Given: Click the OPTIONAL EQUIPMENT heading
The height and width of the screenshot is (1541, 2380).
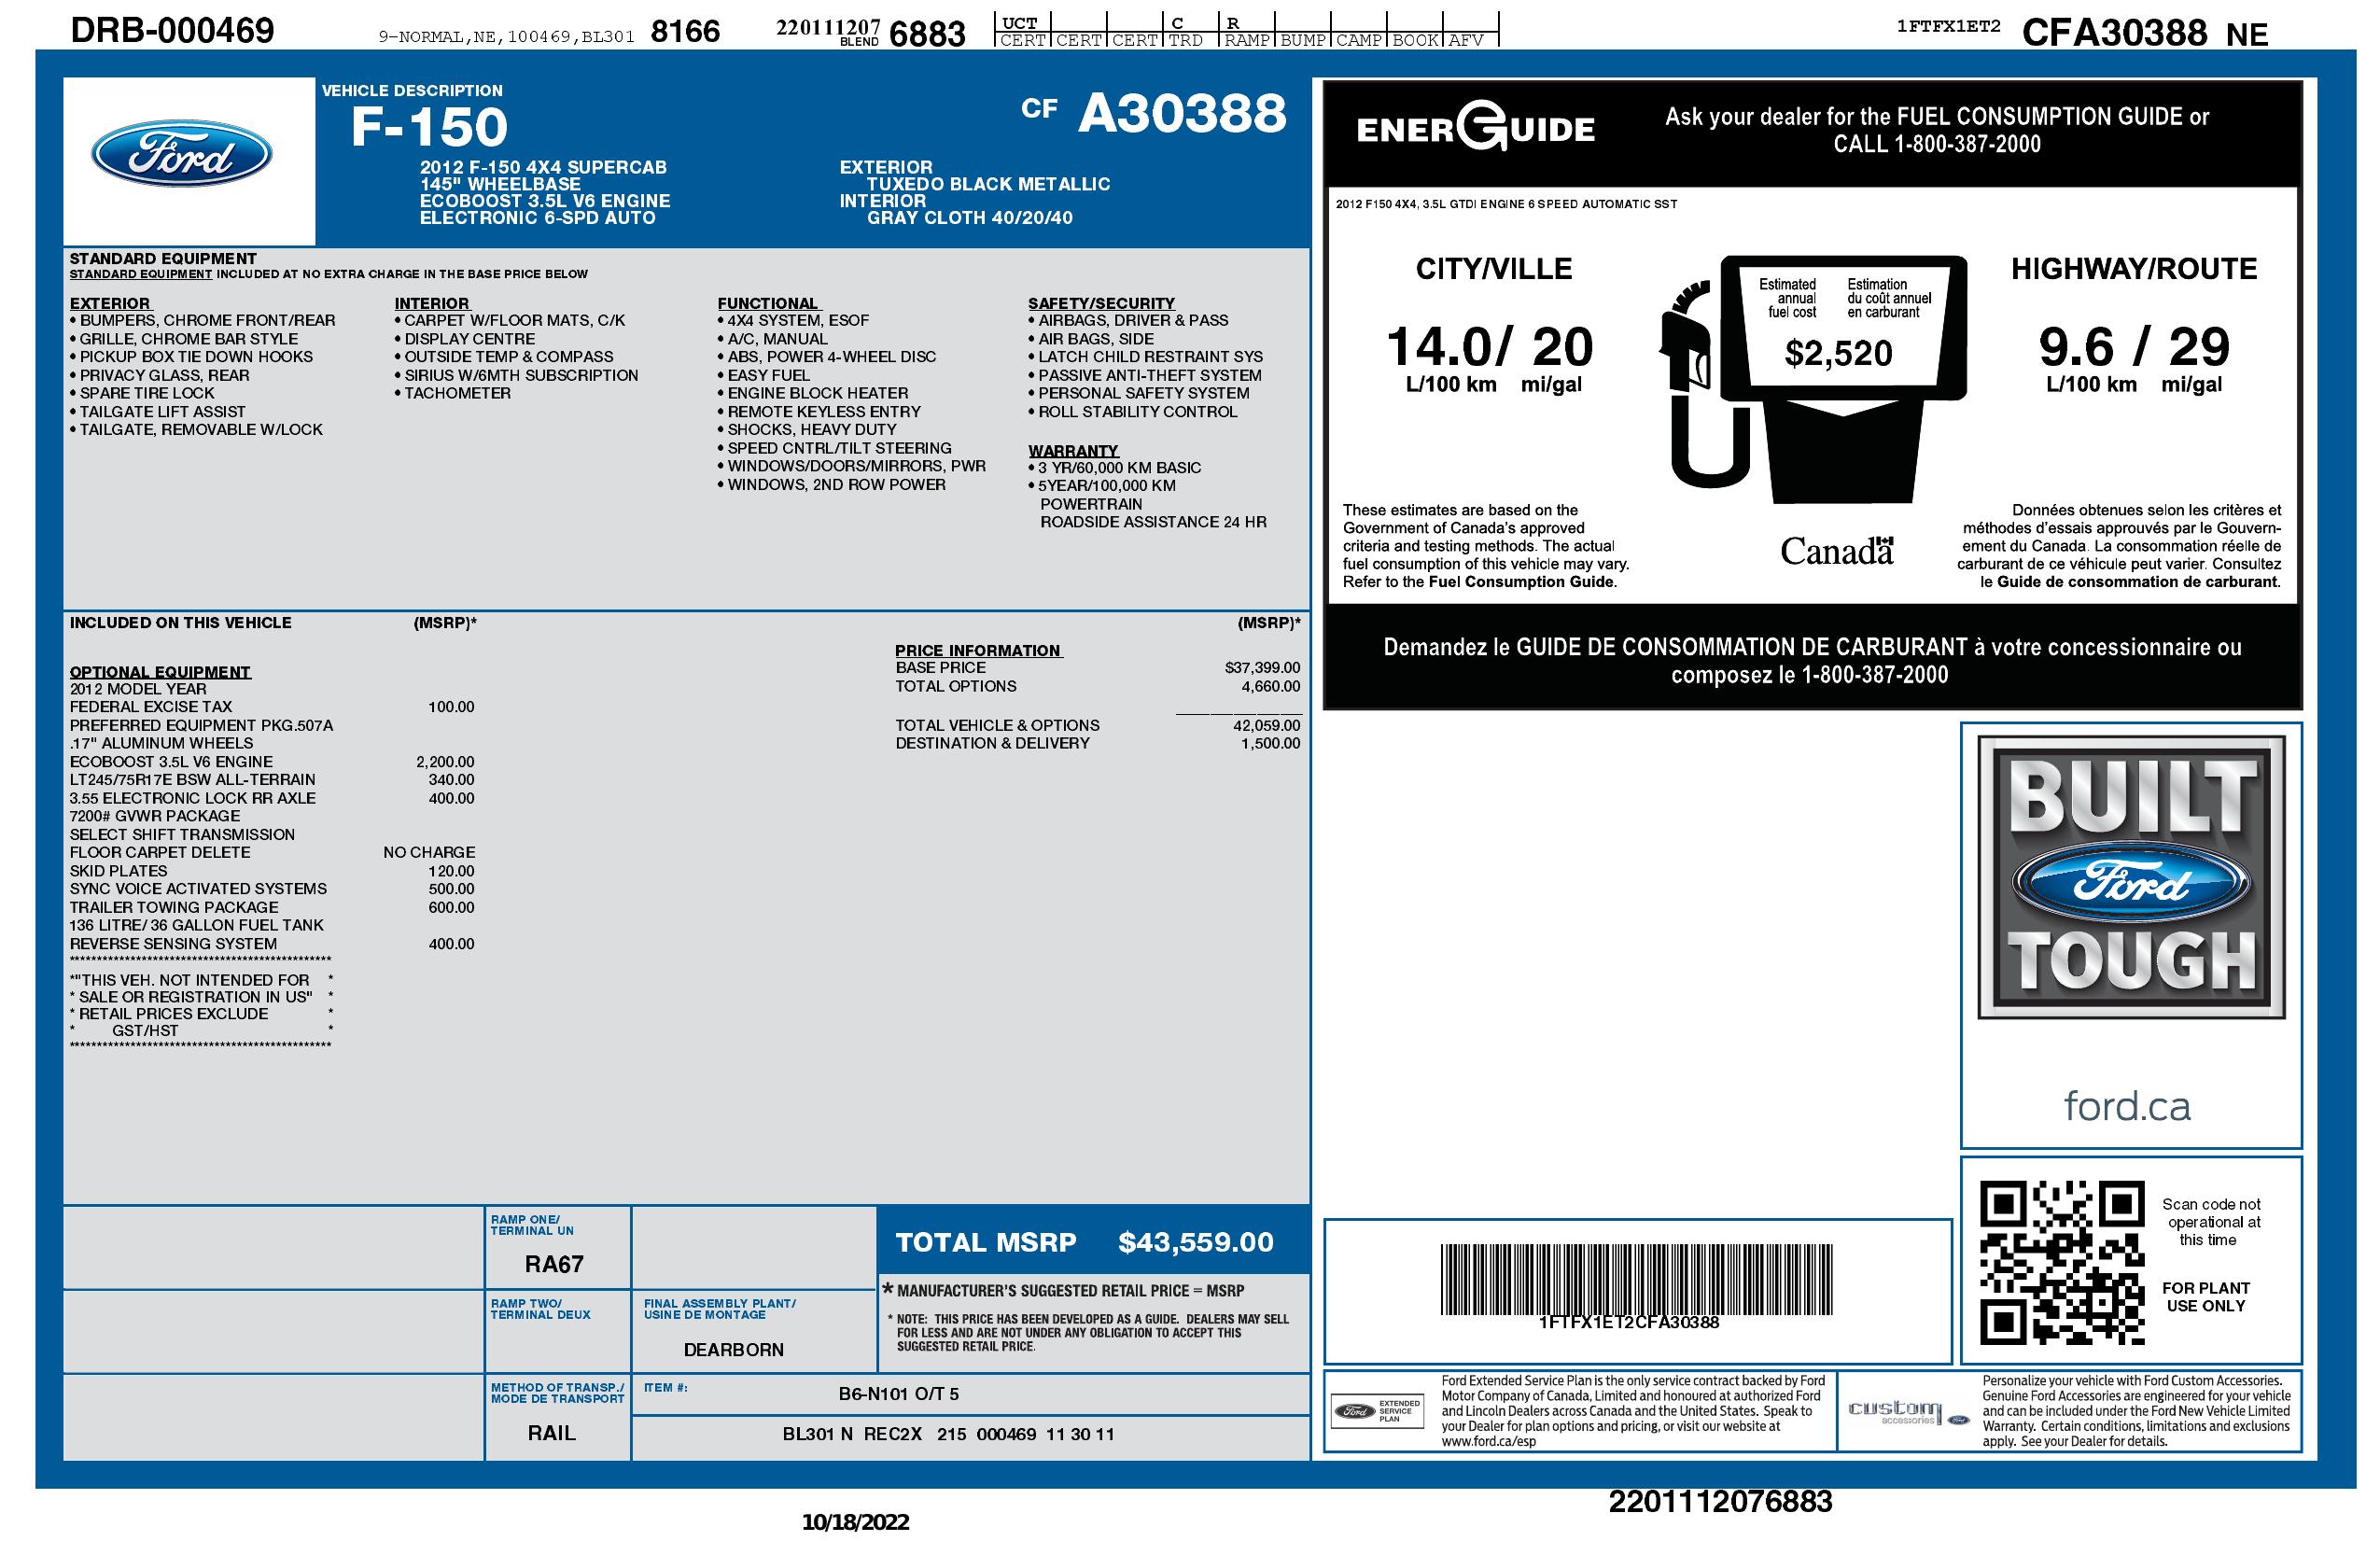Looking at the screenshot, I should (x=160, y=672).
